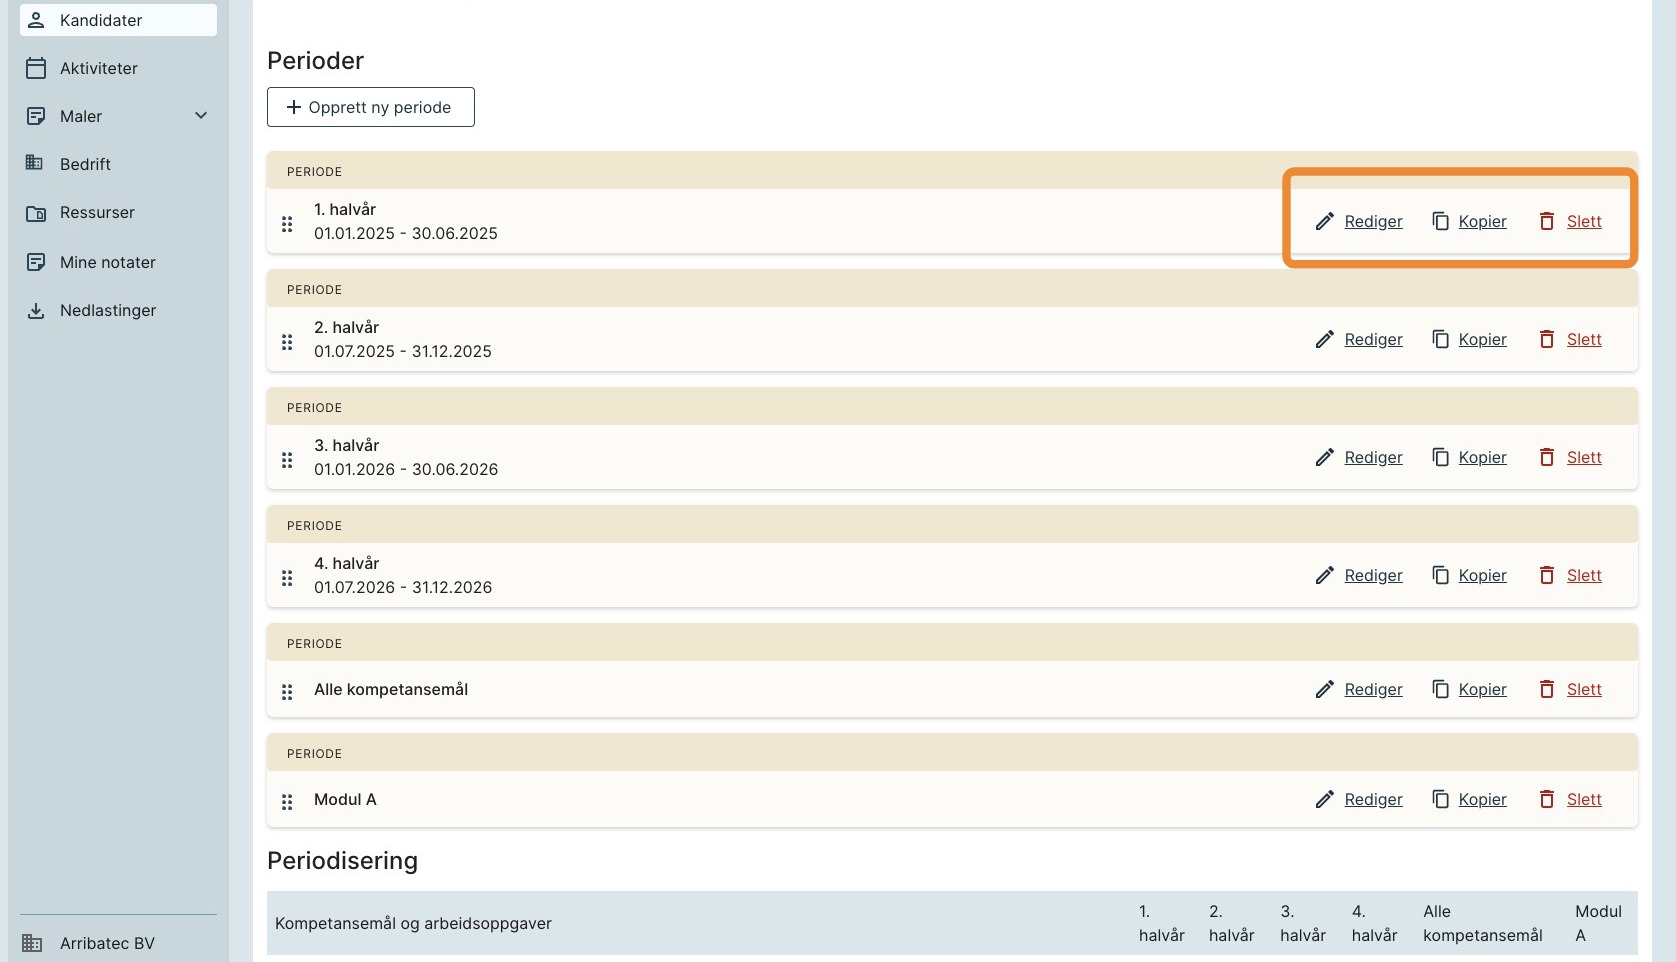Expand the Maler menu chevron
This screenshot has width=1676, height=962.
pos(201,116)
